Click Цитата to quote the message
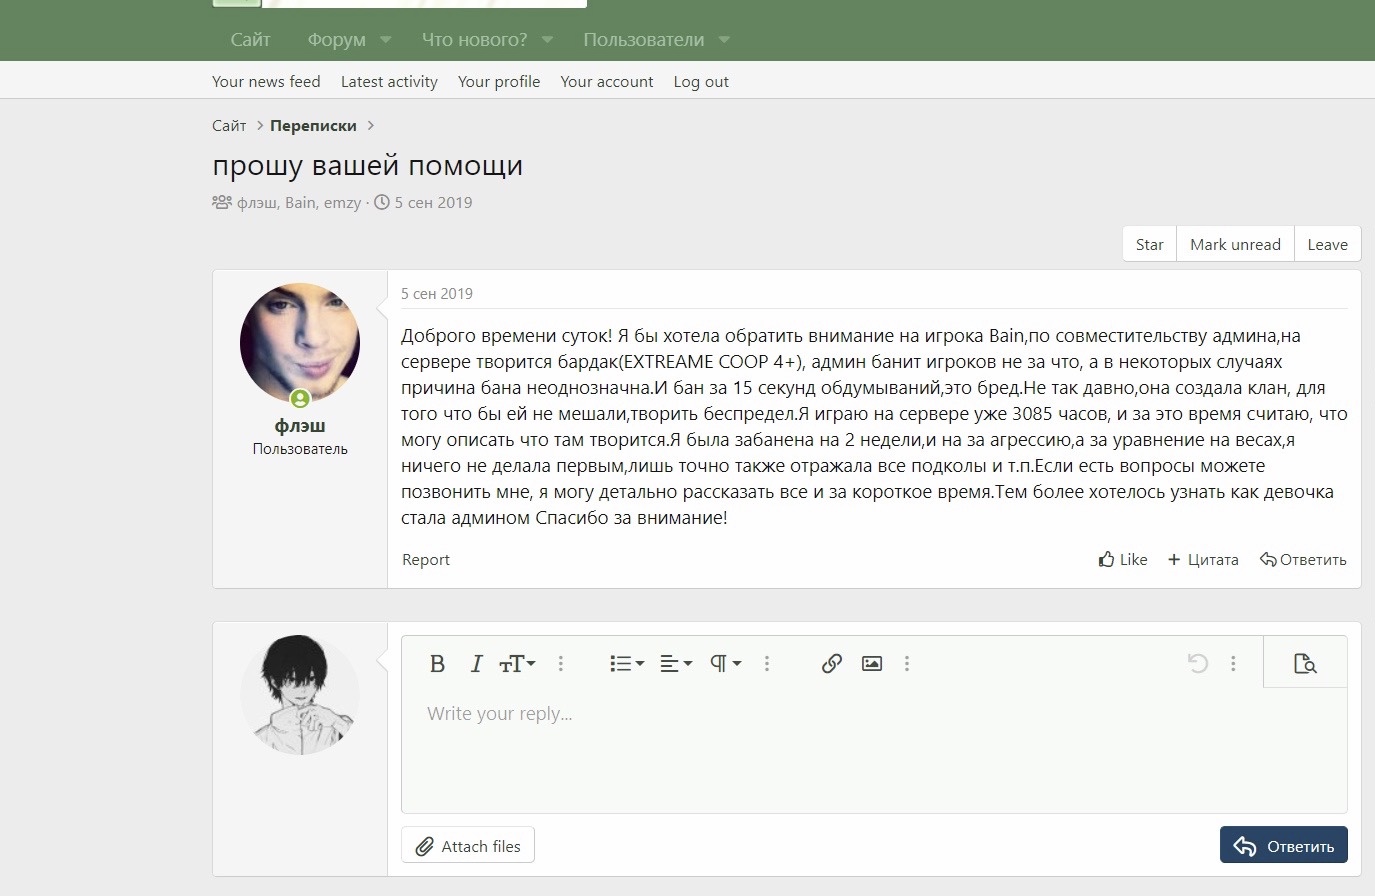The height and width of the screenshot is (896, 1375). (1203, 560)
